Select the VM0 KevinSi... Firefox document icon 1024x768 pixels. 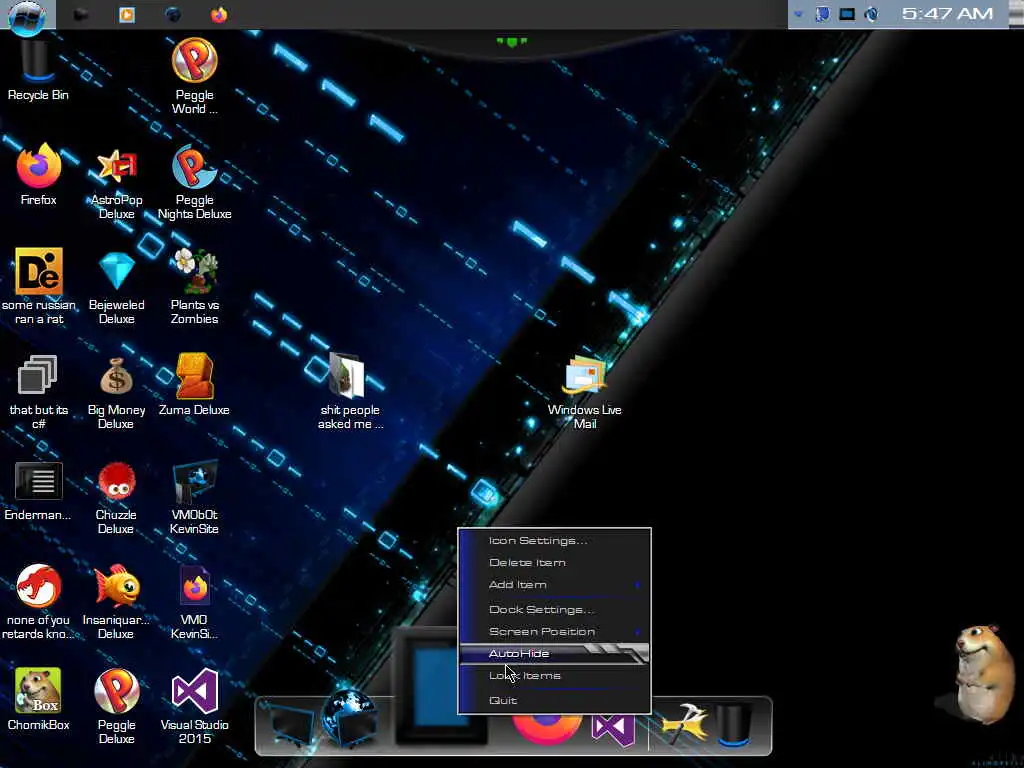(195, 602)
